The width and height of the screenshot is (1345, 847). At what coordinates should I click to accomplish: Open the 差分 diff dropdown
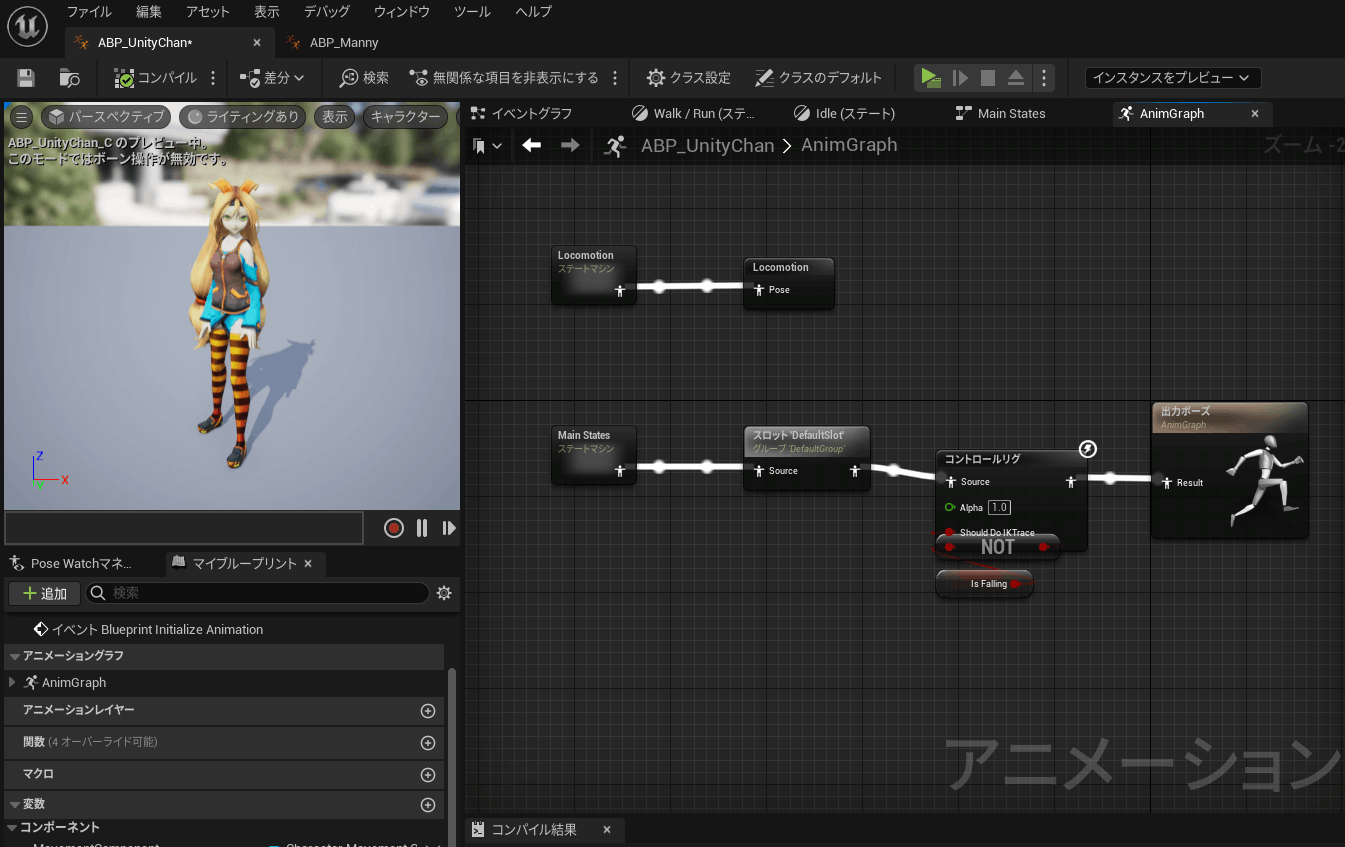point(272,78)
